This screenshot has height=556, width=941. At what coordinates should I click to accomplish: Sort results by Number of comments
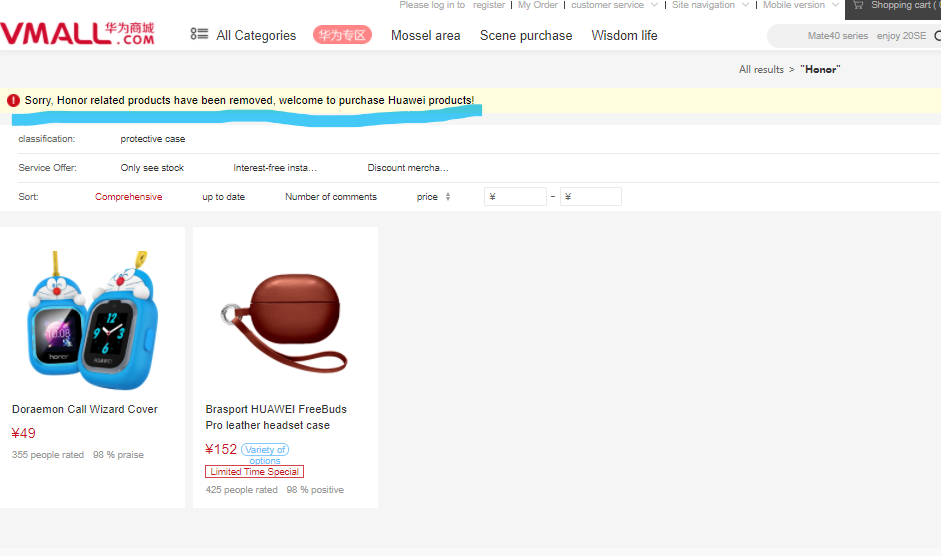coord(331,197)
